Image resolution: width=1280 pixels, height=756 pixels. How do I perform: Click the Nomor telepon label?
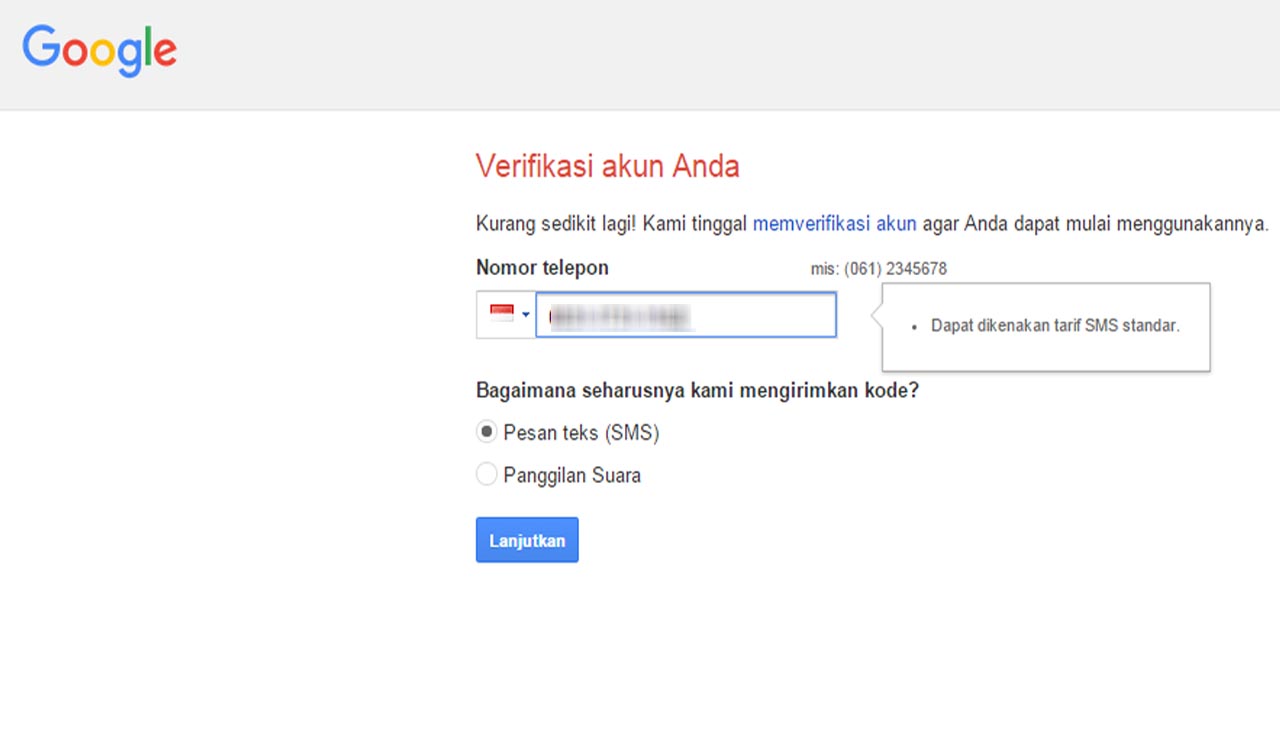pos(542,267)
